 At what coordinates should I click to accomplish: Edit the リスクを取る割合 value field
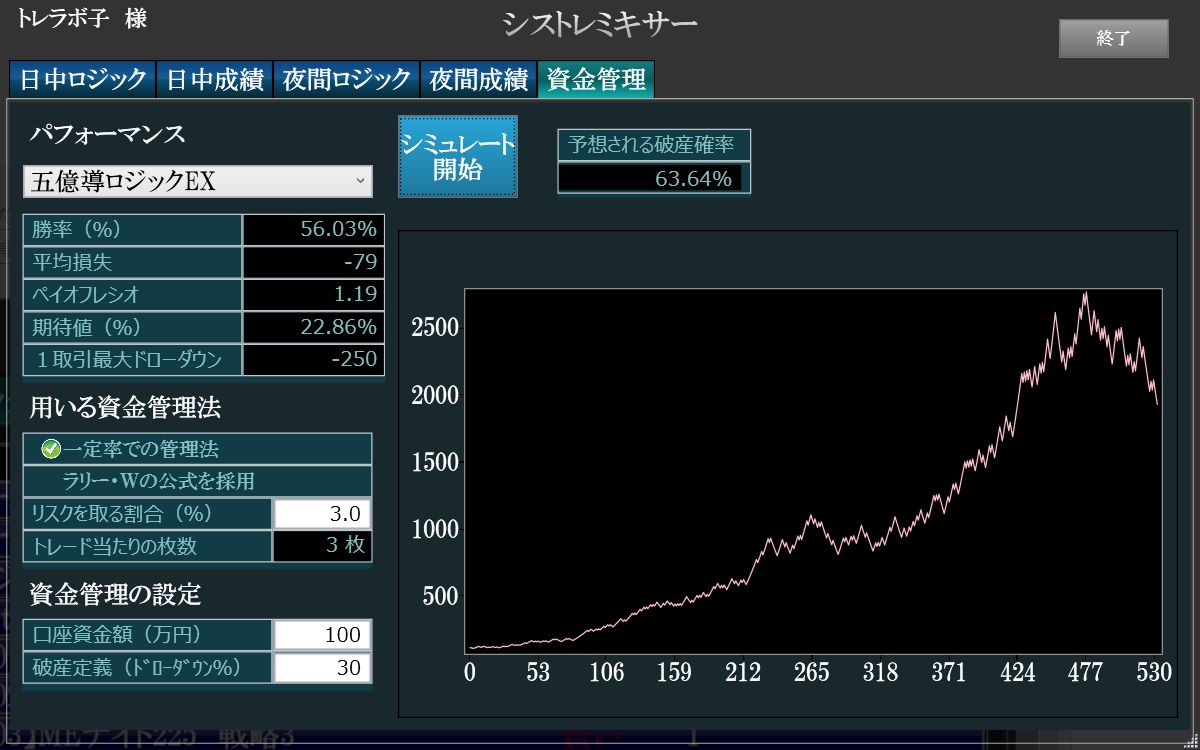coord(322,513)
